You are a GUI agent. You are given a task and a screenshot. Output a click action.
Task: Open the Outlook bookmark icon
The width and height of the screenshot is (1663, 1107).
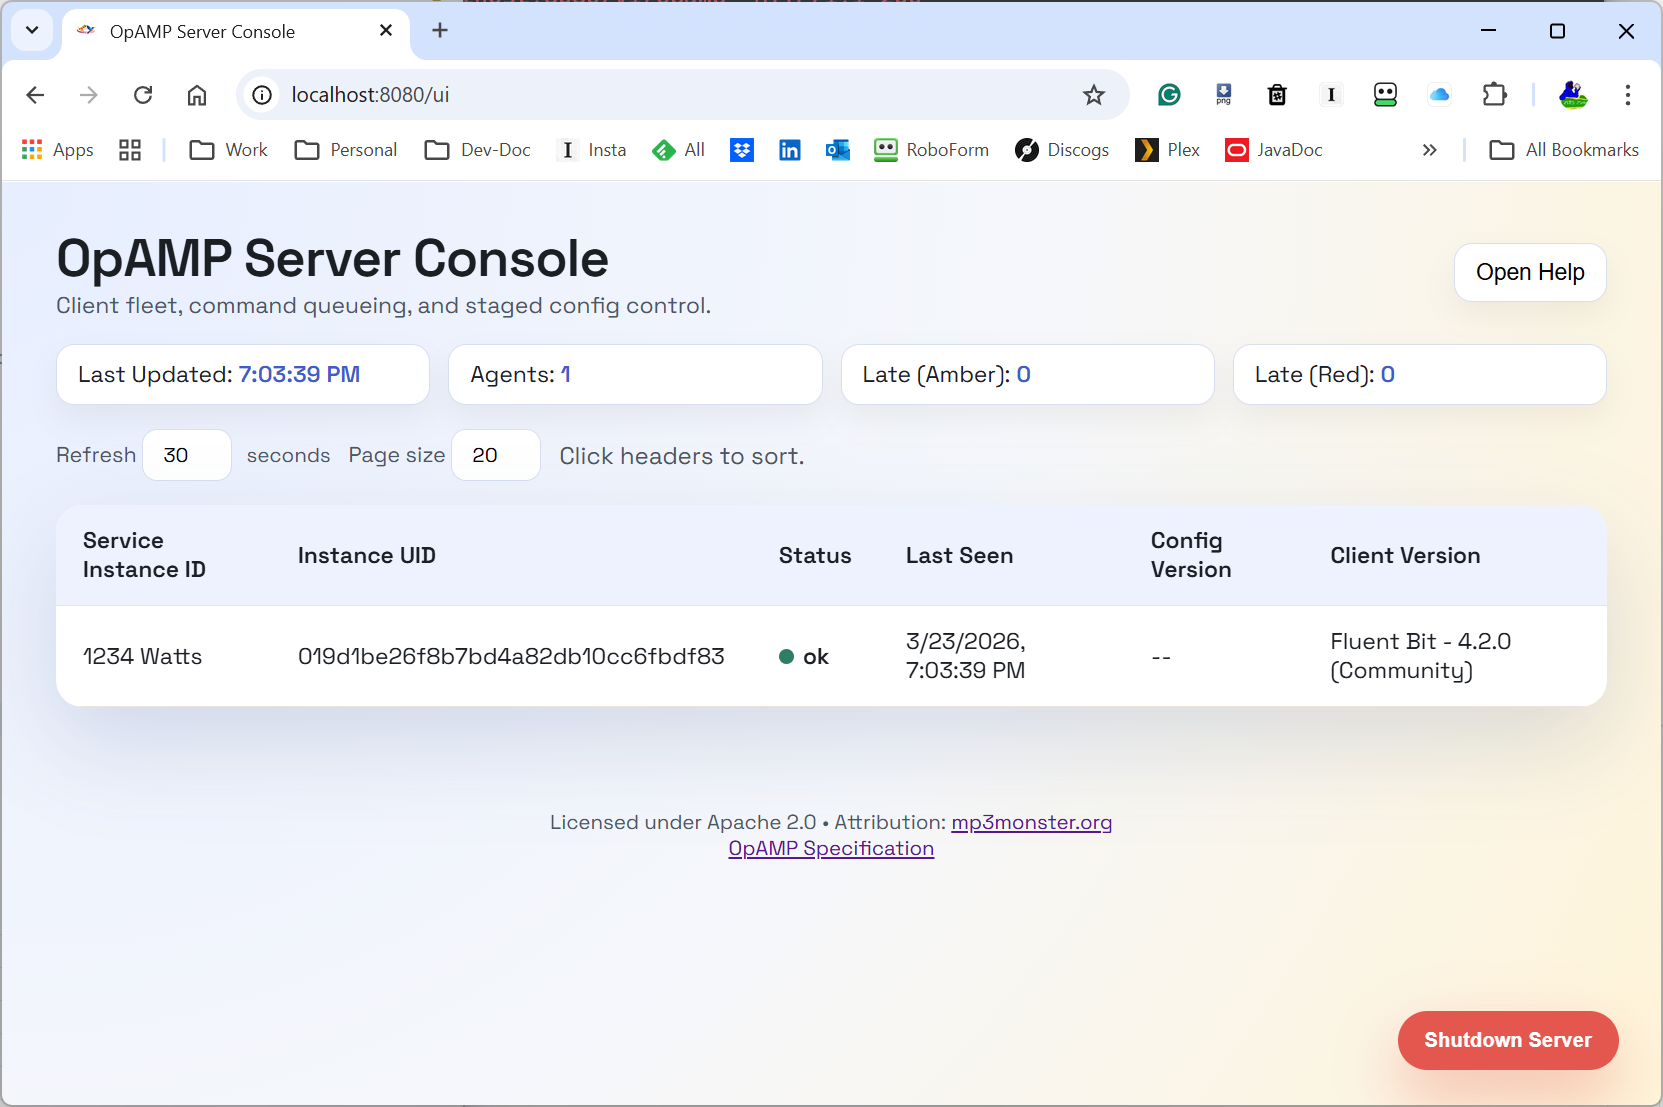tap(837, 150)
